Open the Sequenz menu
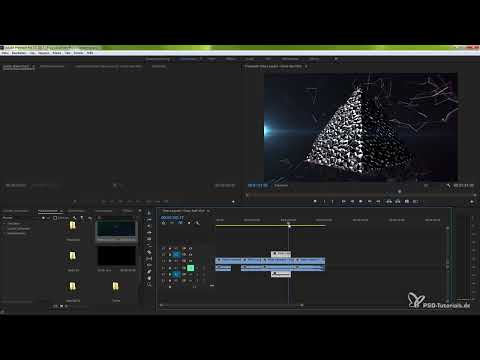The height and width of the screenshot is (360, 480). [44, 53]
